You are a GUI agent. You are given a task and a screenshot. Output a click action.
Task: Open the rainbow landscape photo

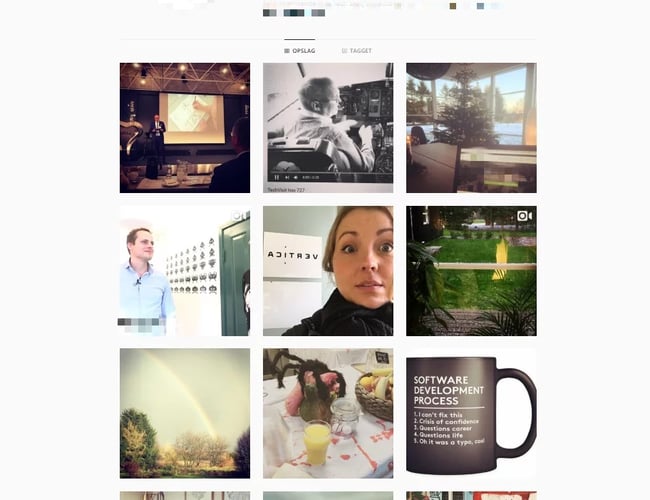185,413
